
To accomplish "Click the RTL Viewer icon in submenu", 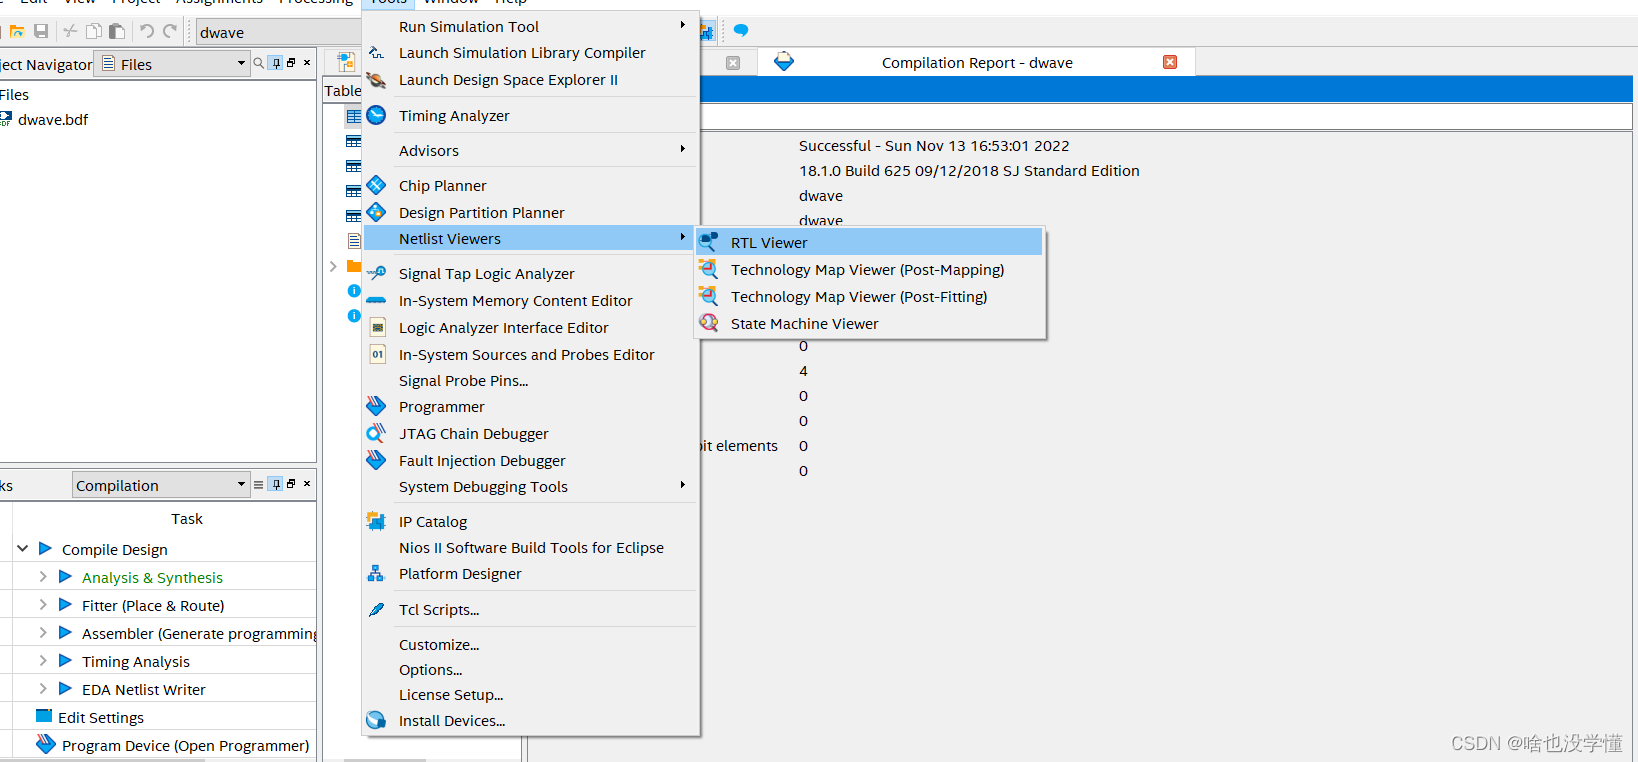I will (709, 242).
